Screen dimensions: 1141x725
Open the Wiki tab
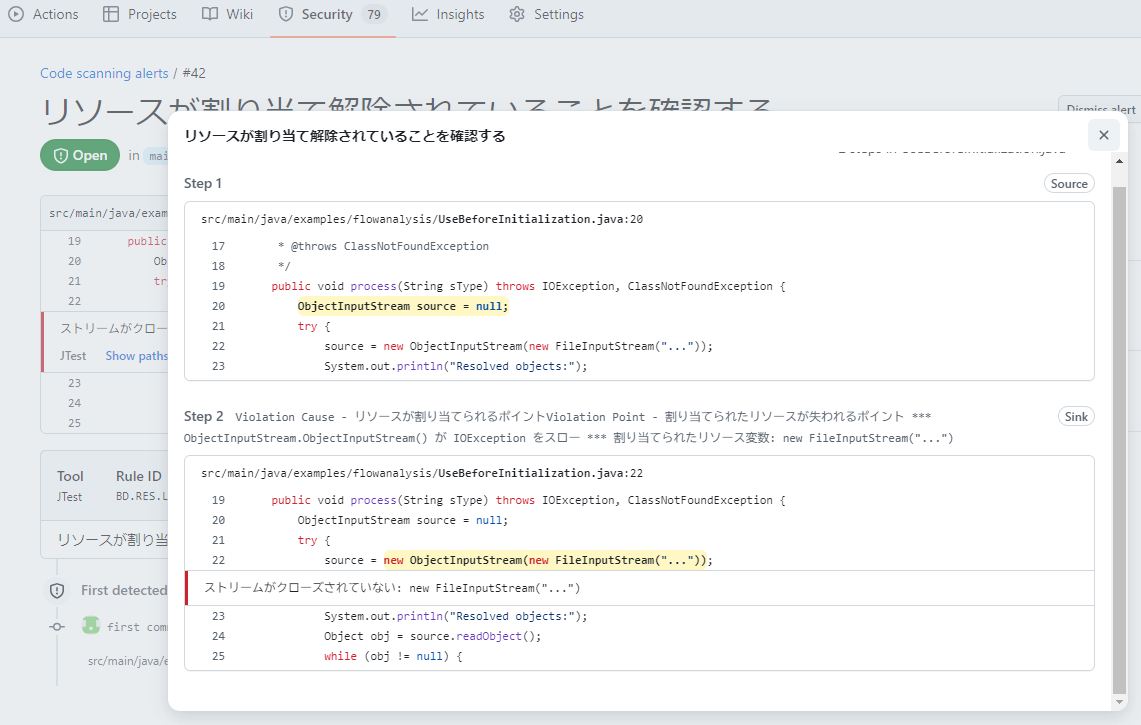point(228,14)
